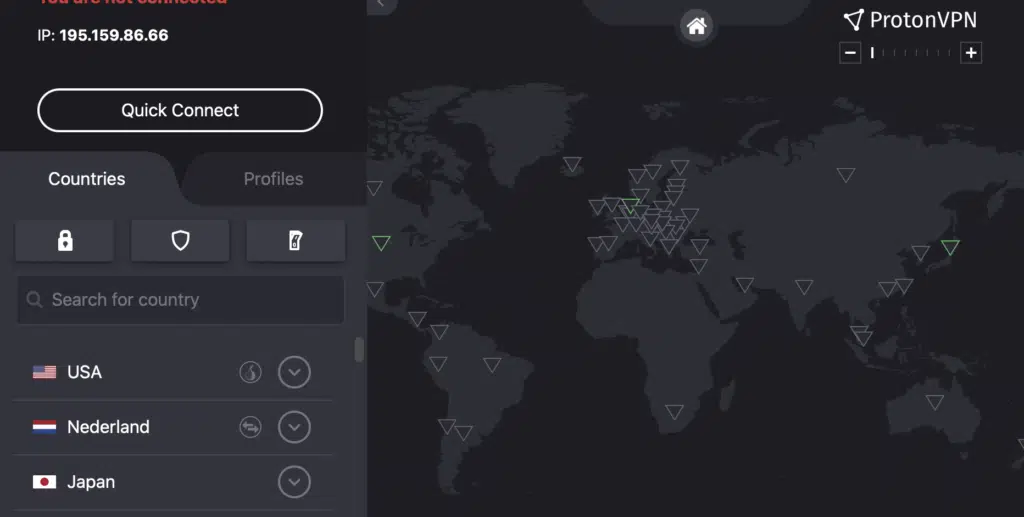The width and height of the screenshot is (1024, 517).
Task: Switch to the Countries tab
Action: tap(87, 179)
